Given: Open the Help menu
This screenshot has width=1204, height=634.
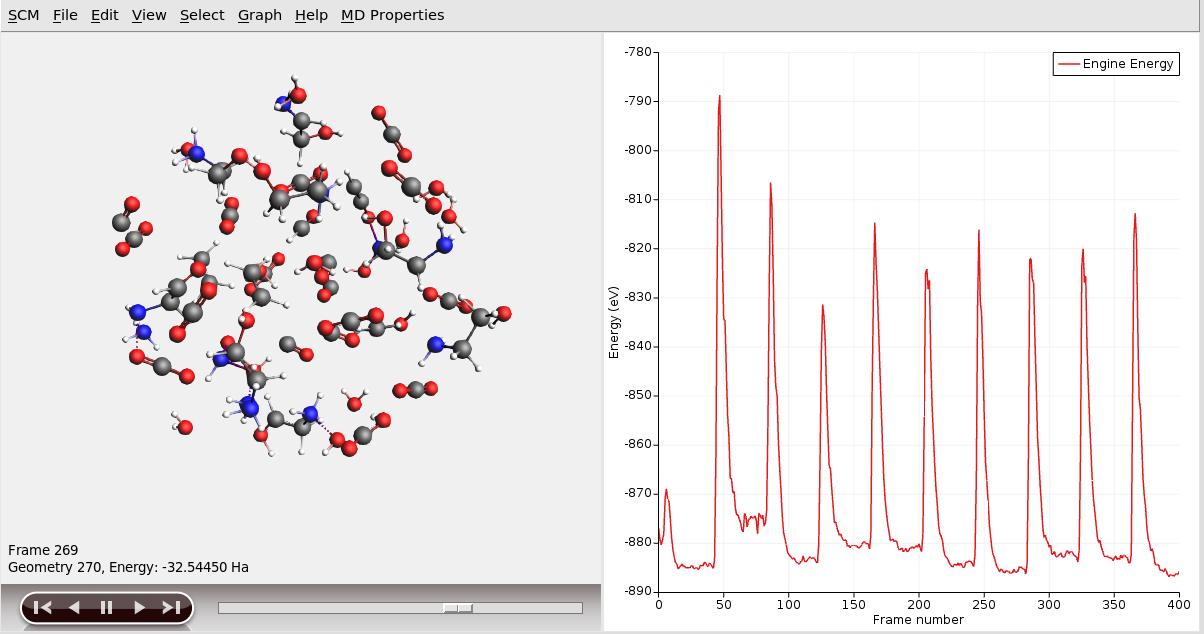Looking at the screenshot, I should tap(311, 15).
